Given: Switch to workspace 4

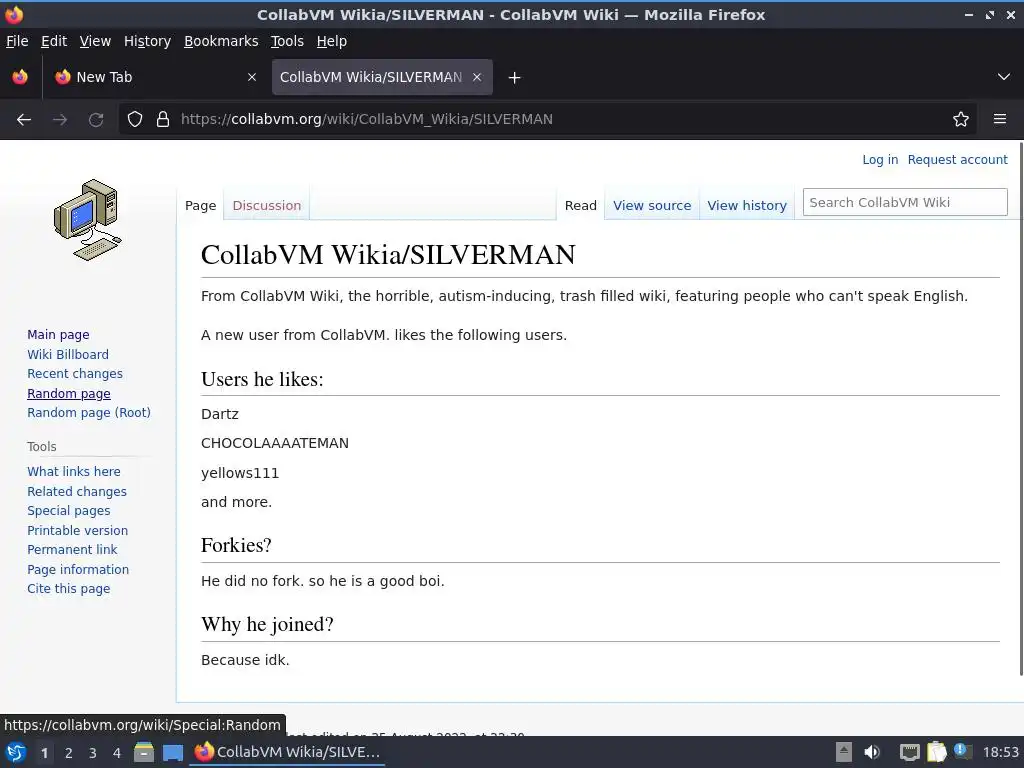Looking at the screenshot, I should (117, 753).
